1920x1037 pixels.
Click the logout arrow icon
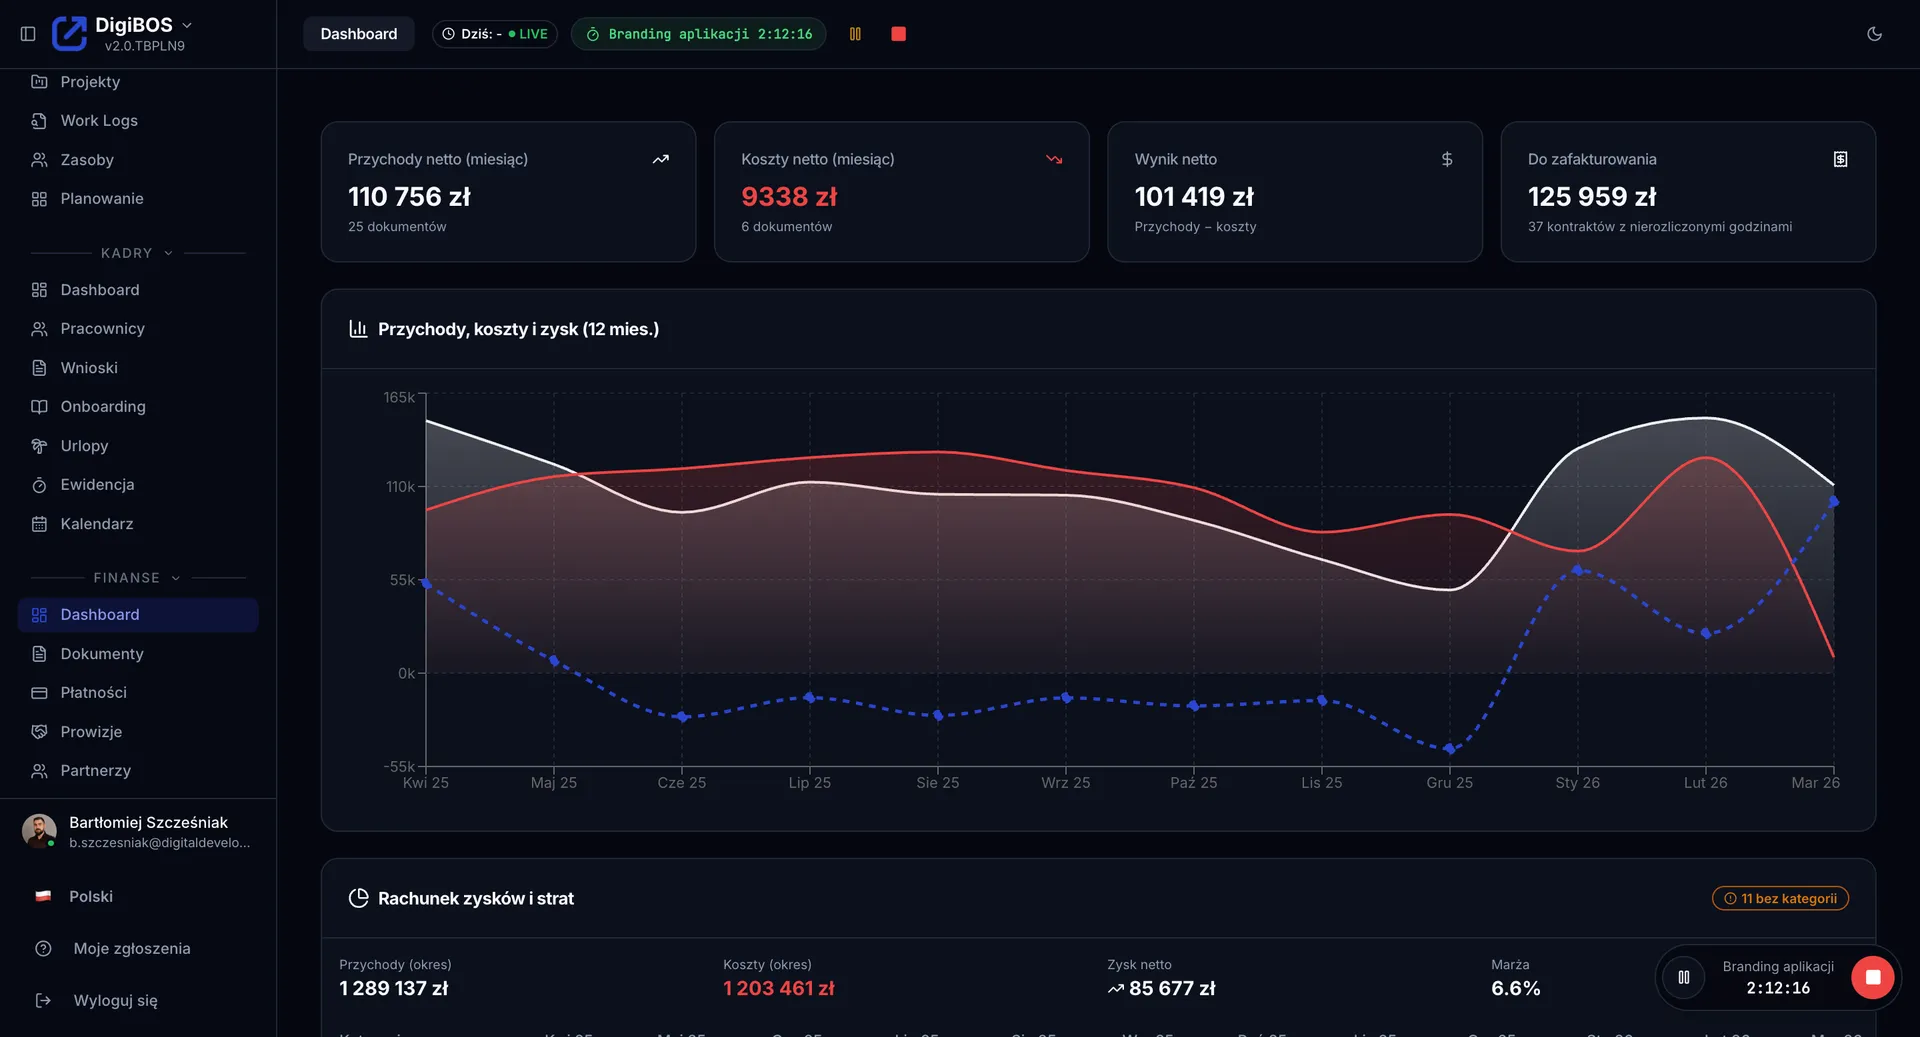click(x=43, y=1001)
